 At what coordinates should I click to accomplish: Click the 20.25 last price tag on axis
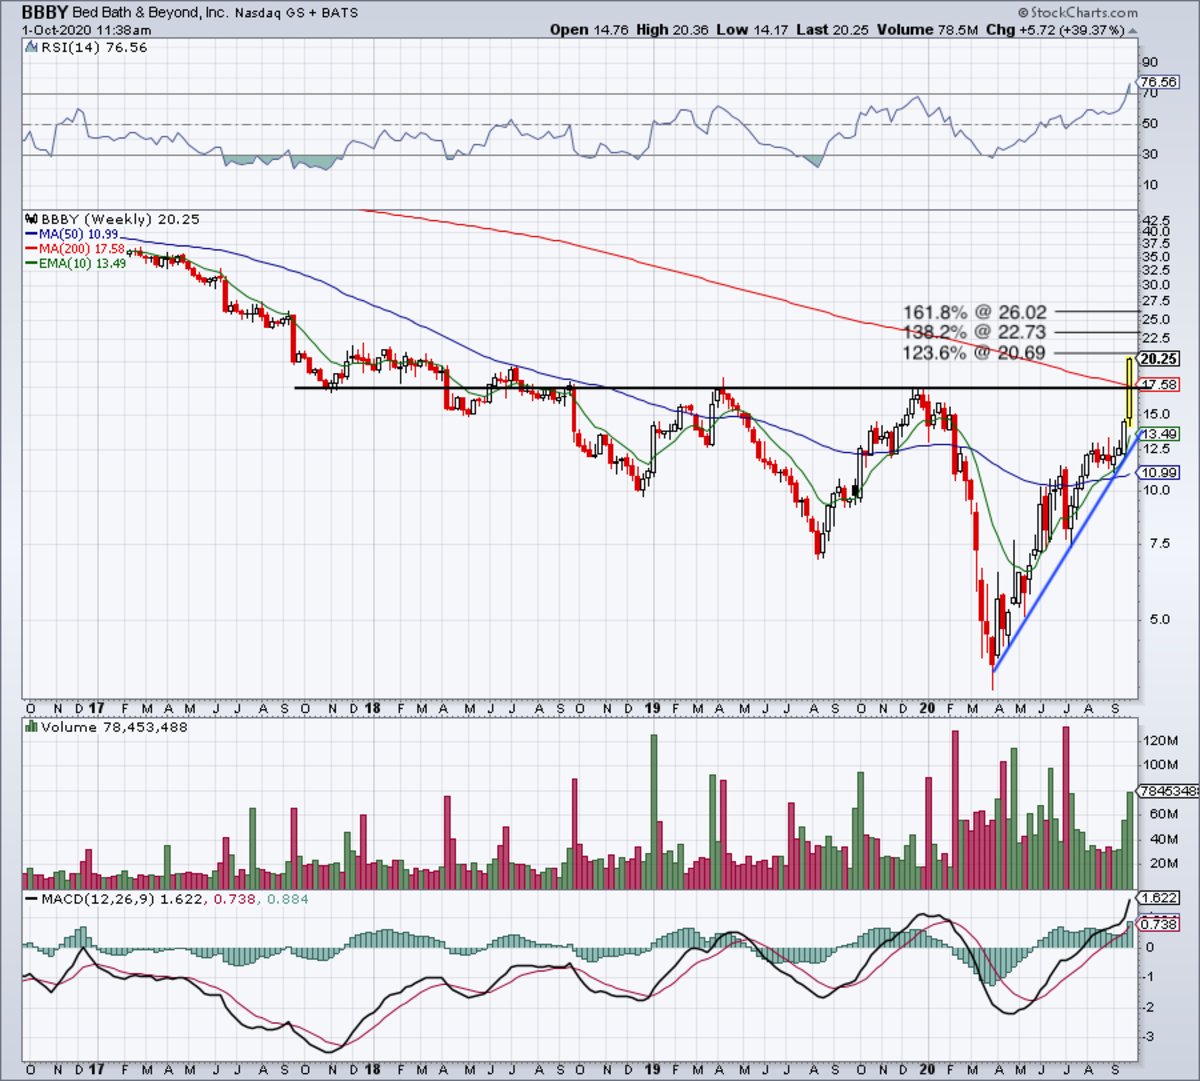pos(1159,359)
